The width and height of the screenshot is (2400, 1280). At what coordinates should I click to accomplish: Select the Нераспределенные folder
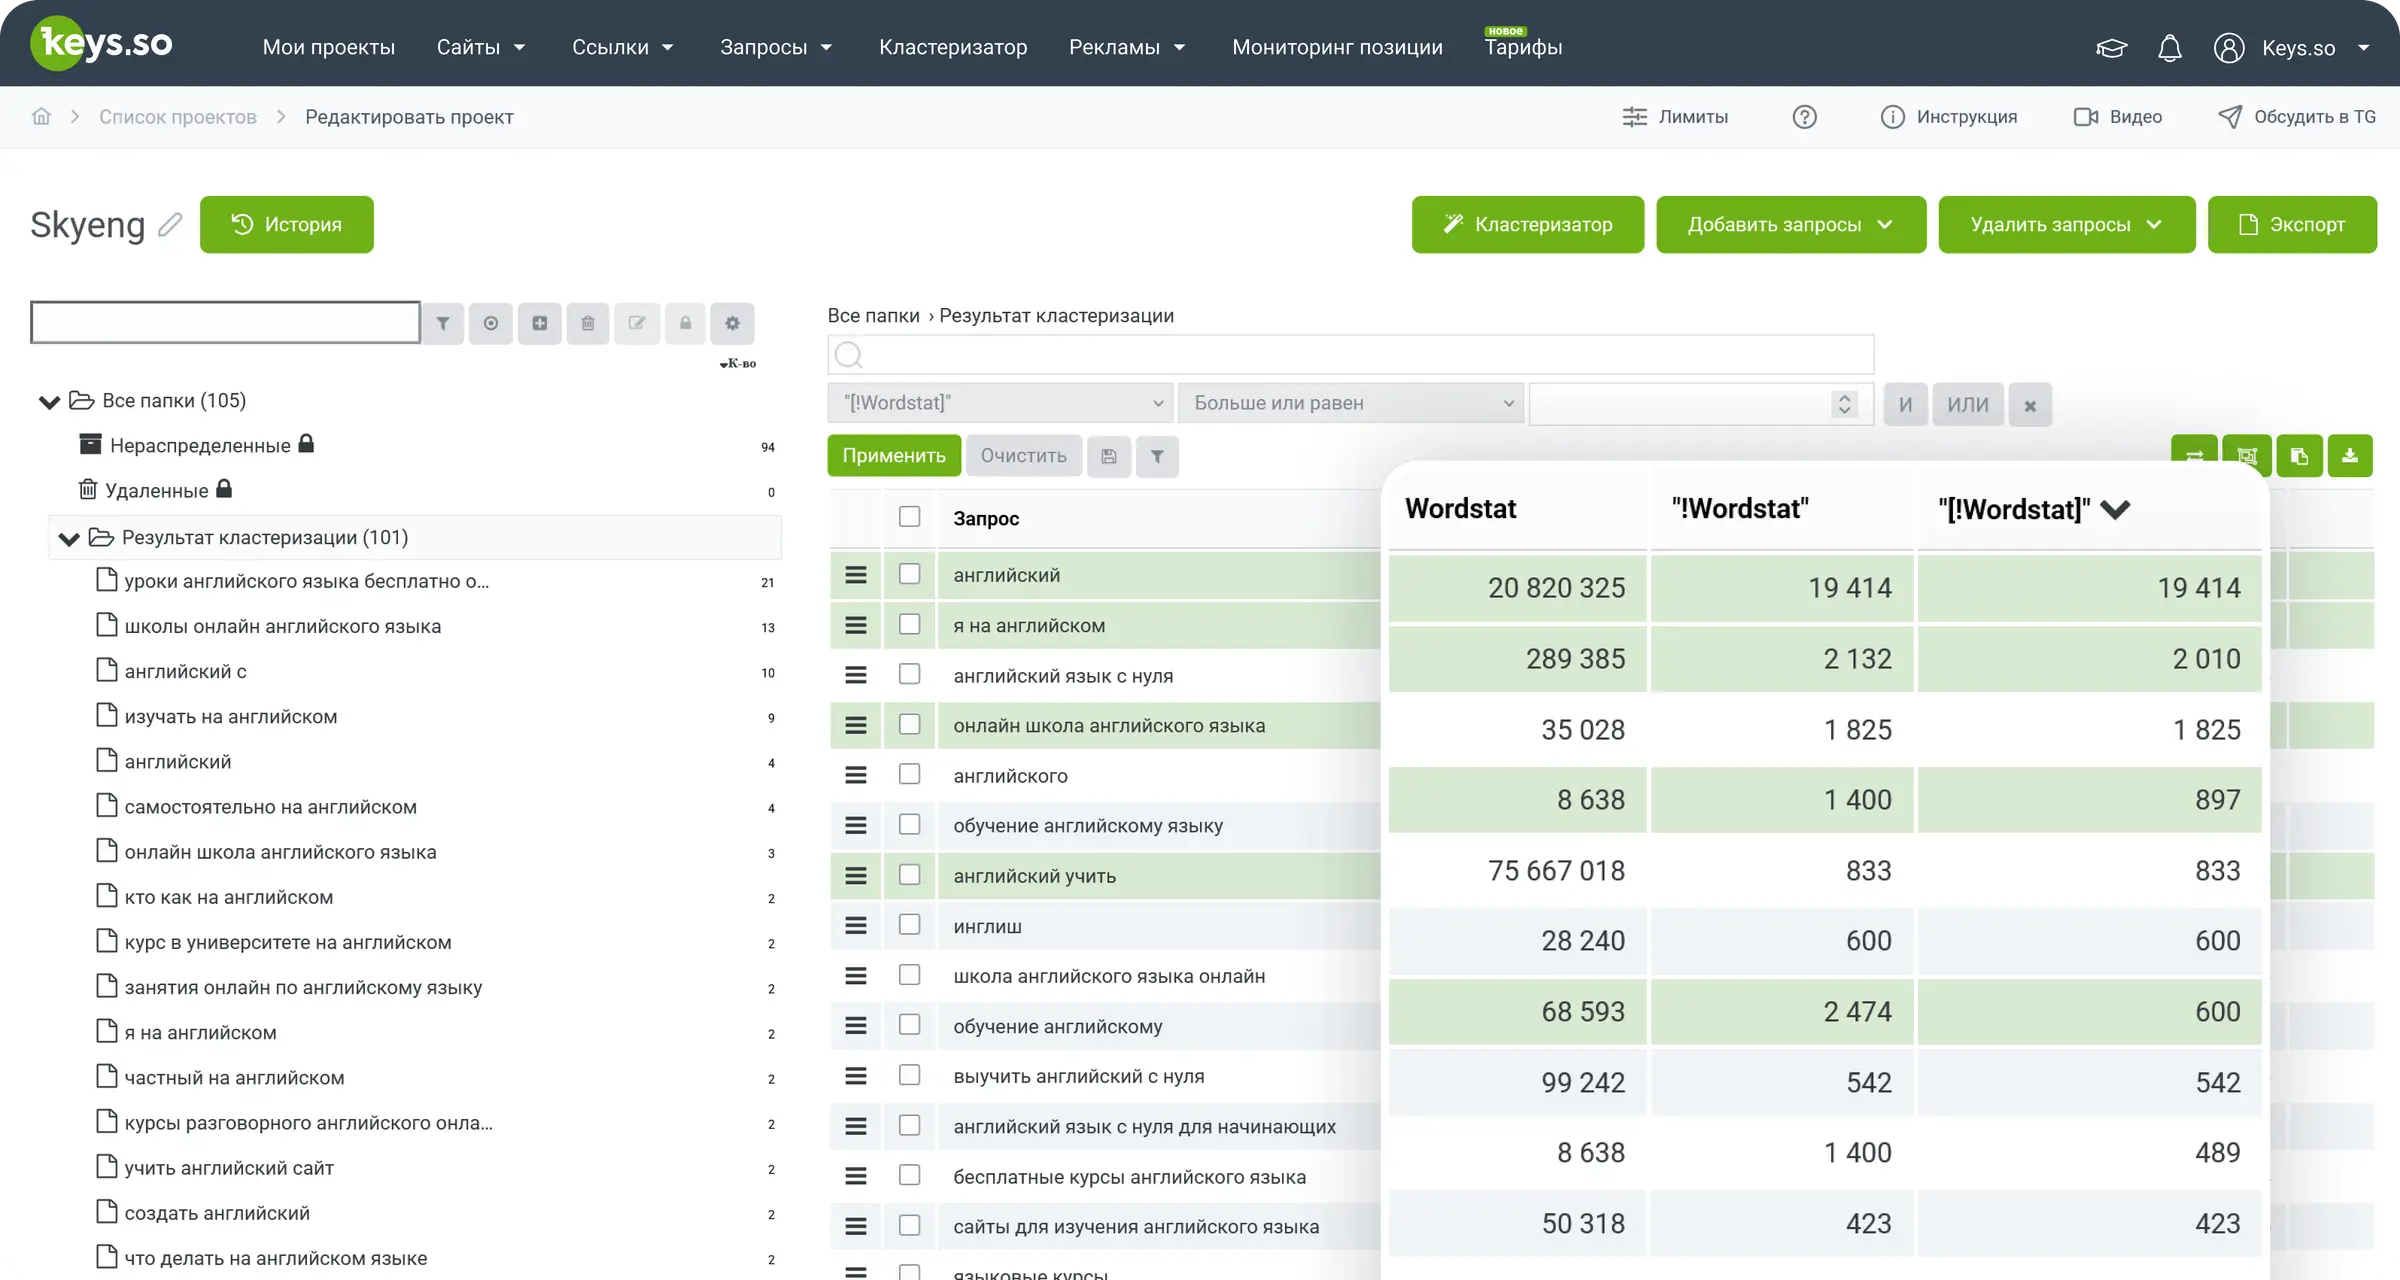(200, 445)
